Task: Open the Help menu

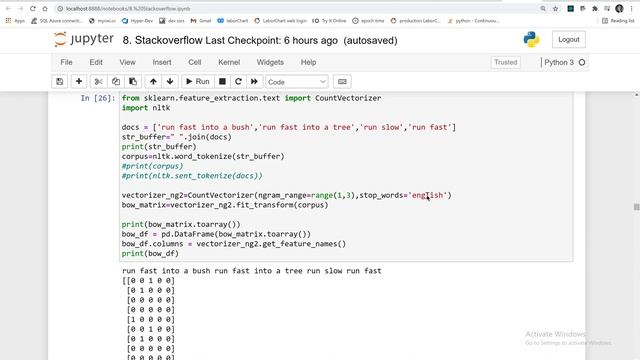Action: [309, 62]
